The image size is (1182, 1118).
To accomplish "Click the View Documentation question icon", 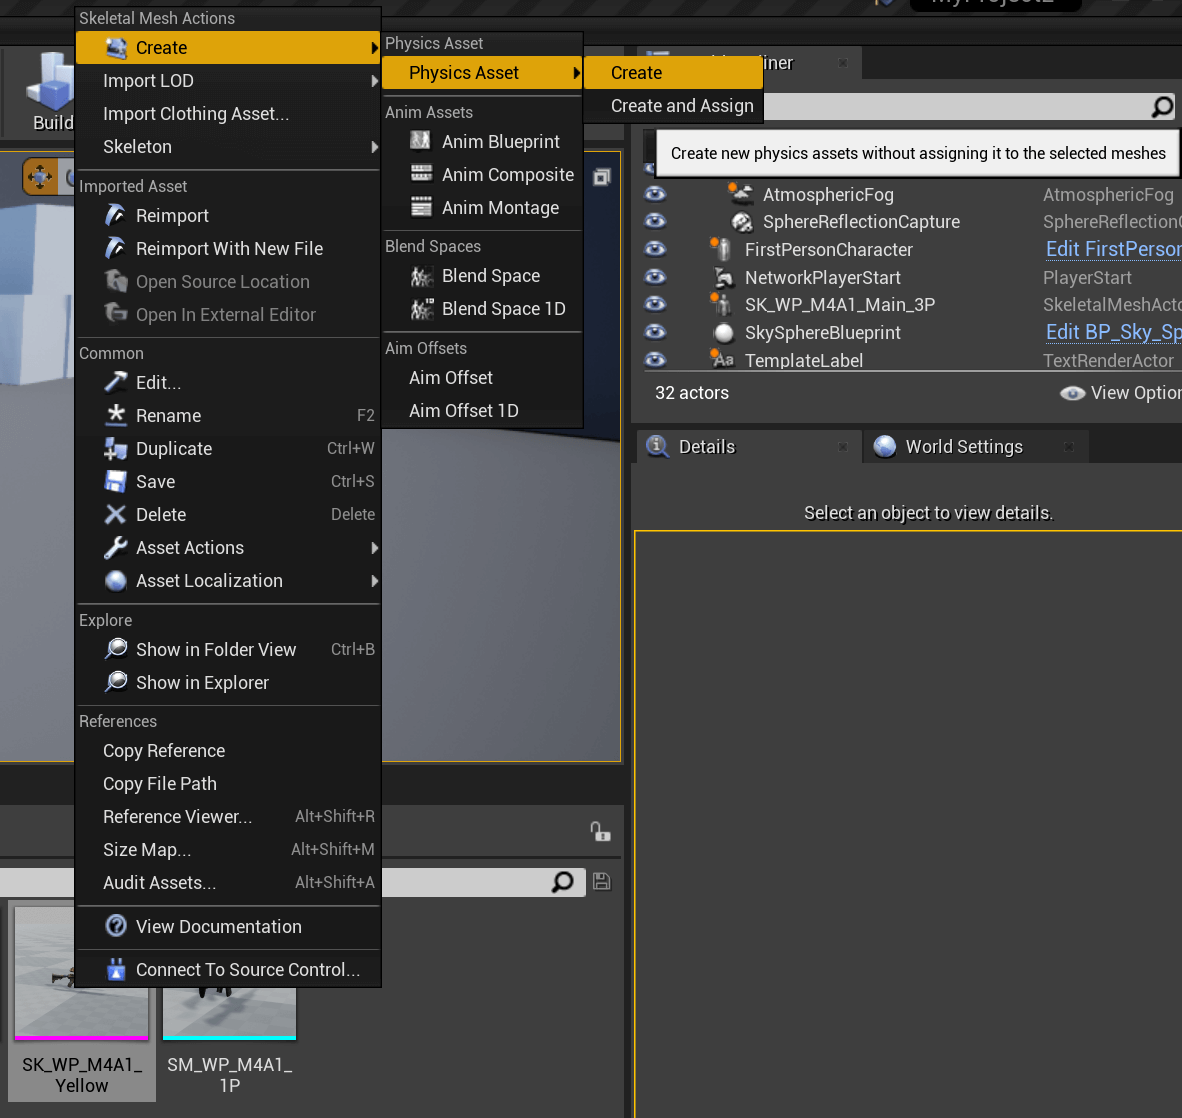I will [115, 926].
